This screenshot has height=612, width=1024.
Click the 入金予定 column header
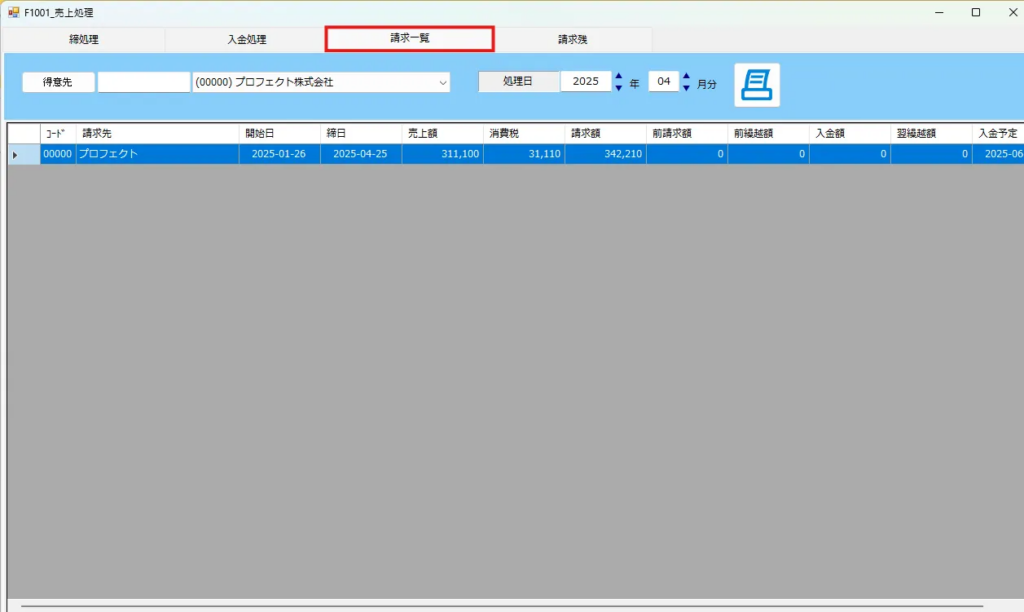(x=998, y=133)
